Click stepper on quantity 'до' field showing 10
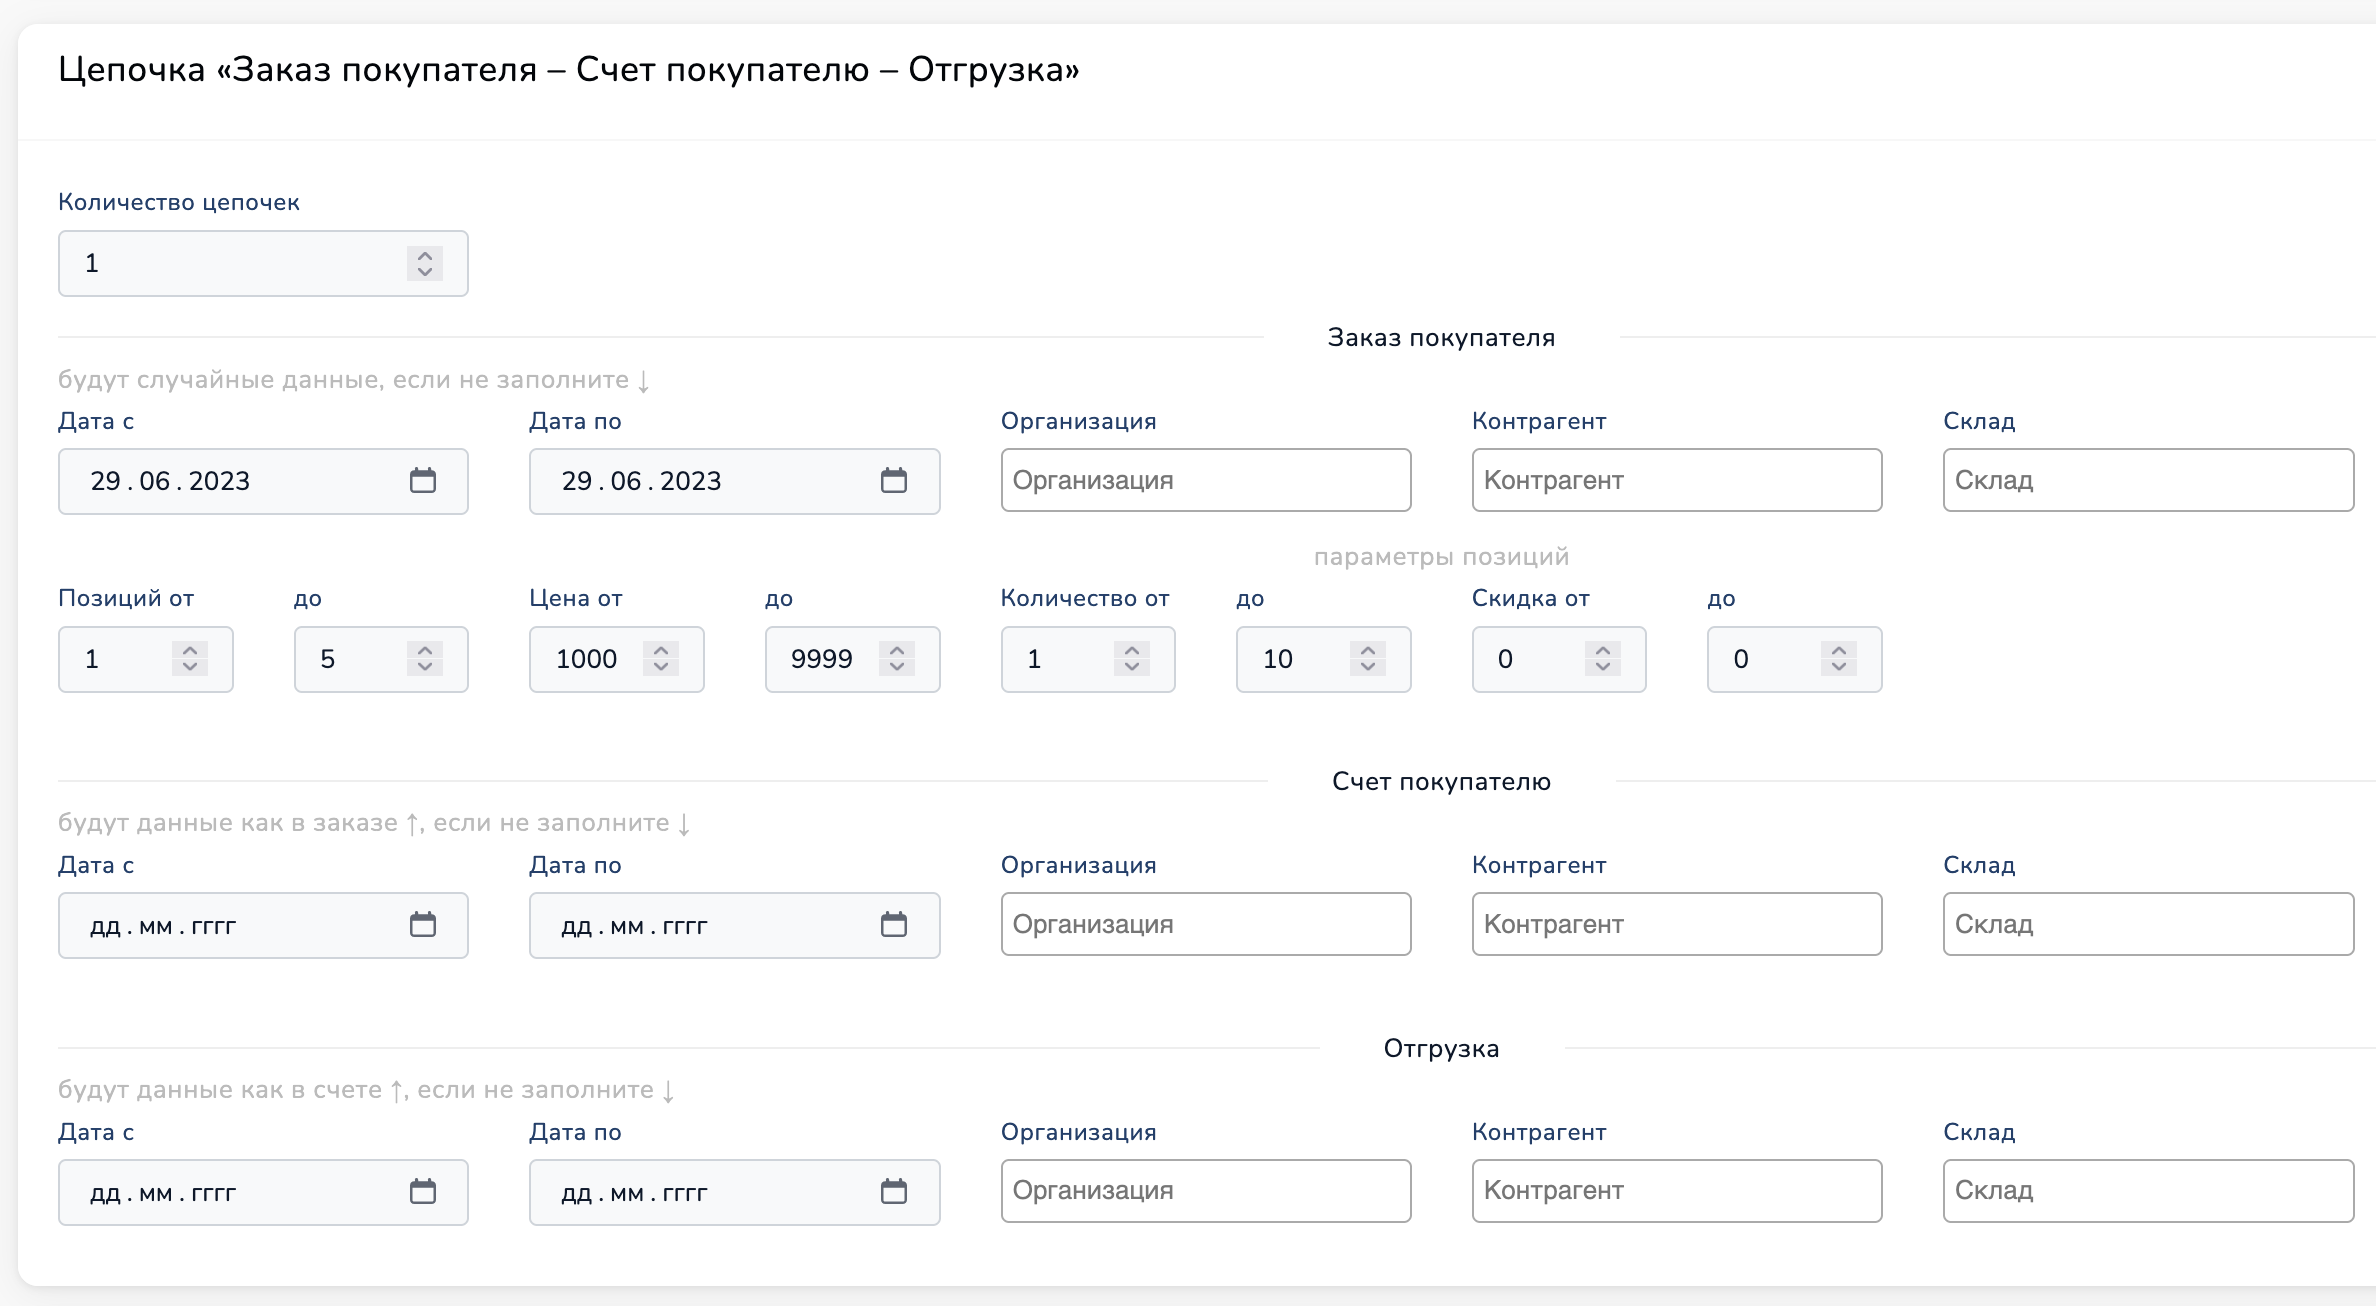2376x1306 pixels. click(x=1368, y=658)
